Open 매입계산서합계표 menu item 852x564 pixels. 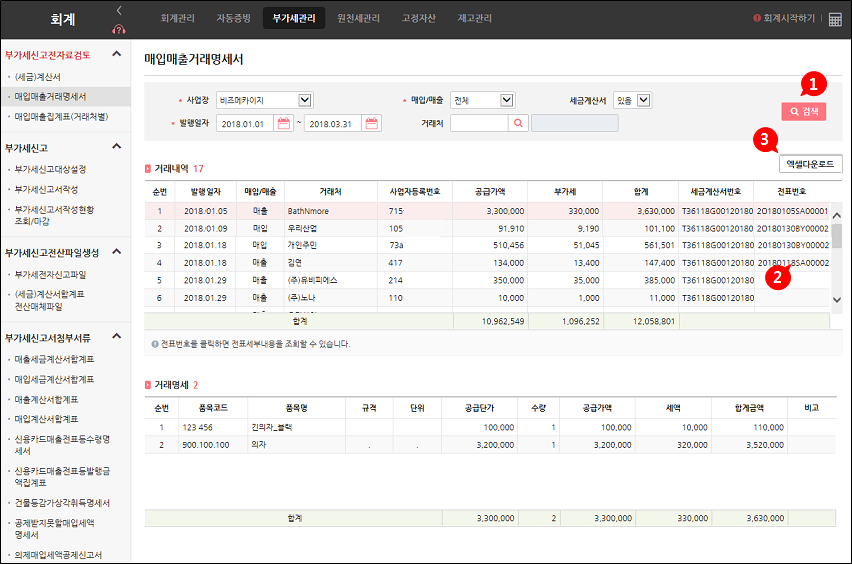tap(46, 419)
